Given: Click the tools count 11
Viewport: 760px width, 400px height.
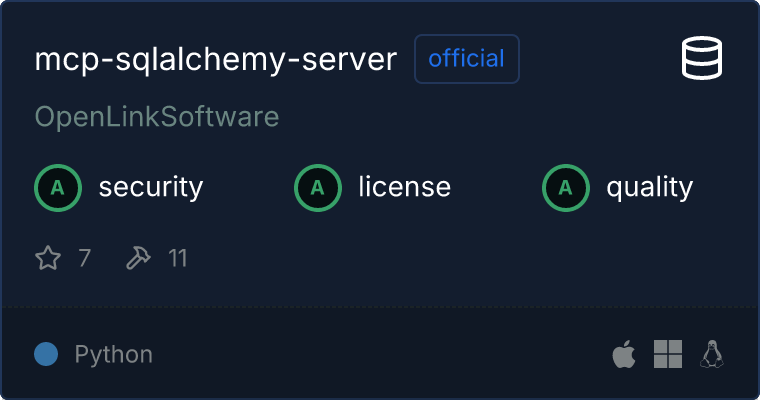Looking at the screenshot, I should coord(177,259).
